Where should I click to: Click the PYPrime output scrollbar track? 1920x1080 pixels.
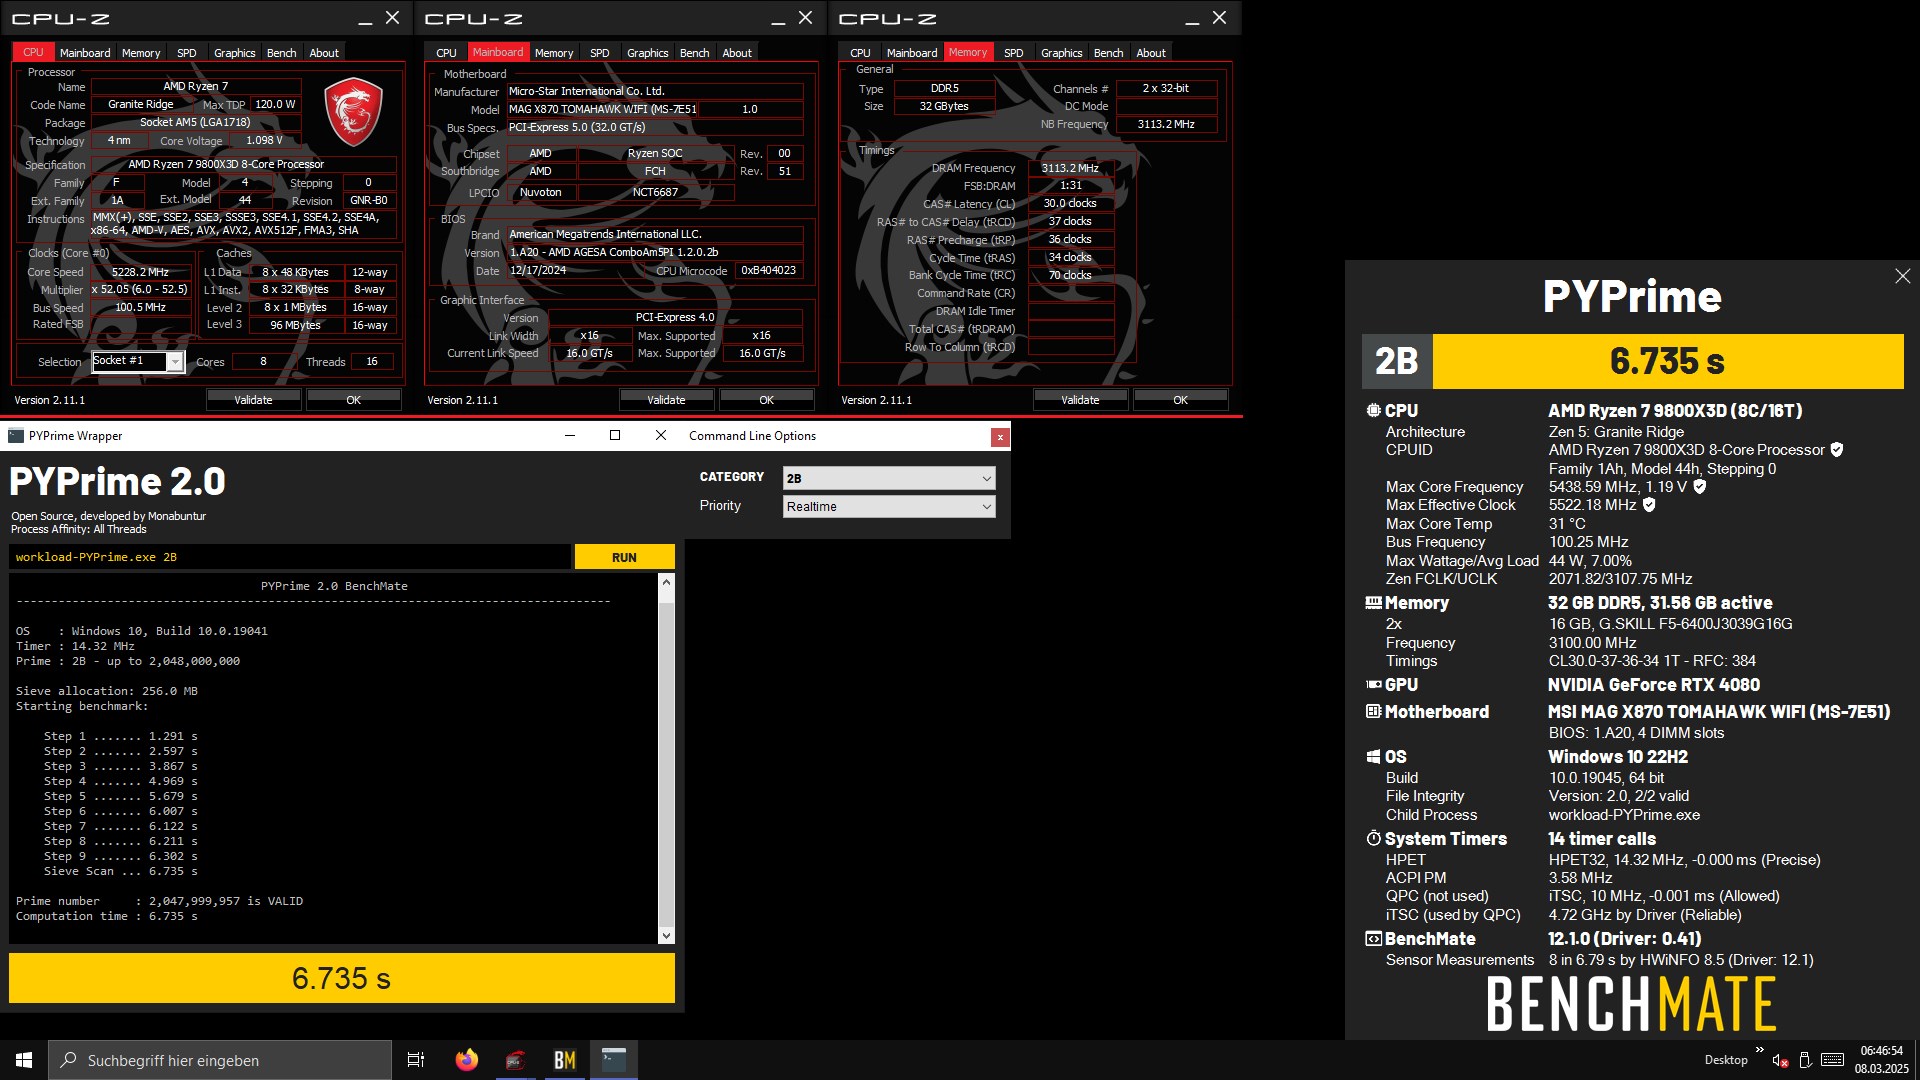click(666, 758)
